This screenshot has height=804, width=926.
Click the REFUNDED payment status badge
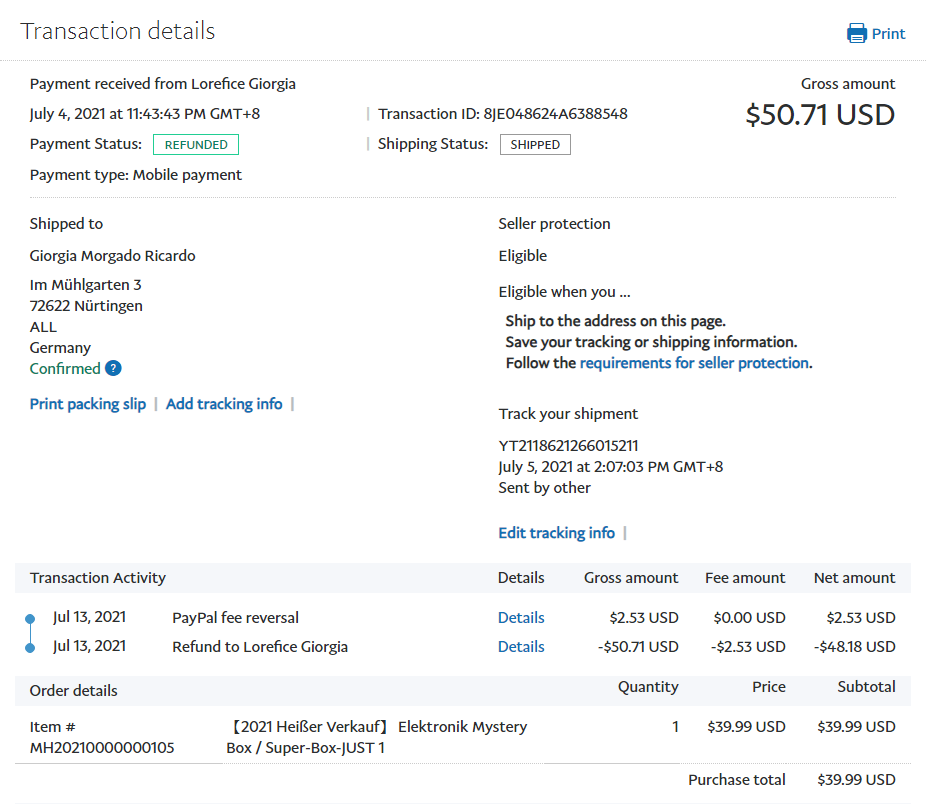(196, 145)
